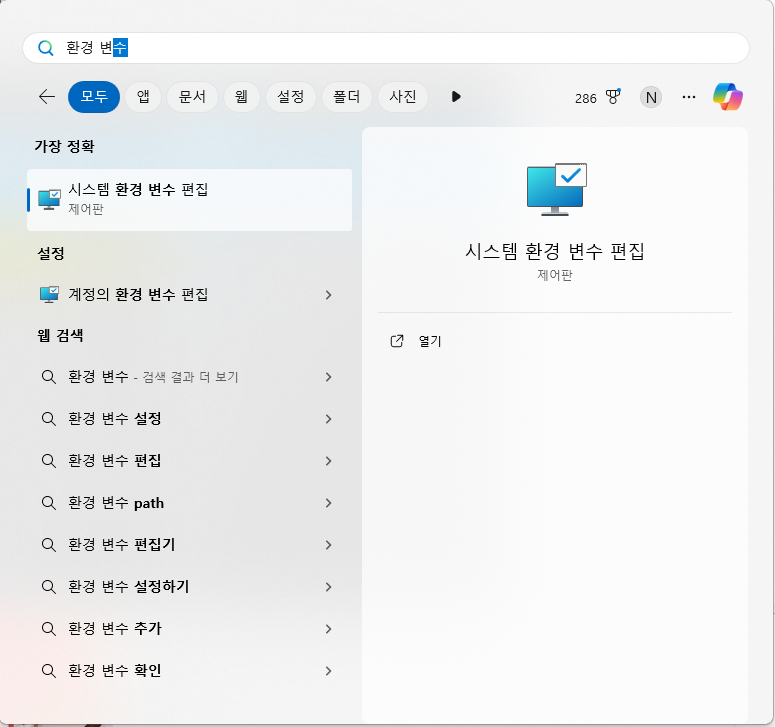Select web suggestion 환경 변수 설정
This screenshot has height=727, width=775.
point(189,419)
